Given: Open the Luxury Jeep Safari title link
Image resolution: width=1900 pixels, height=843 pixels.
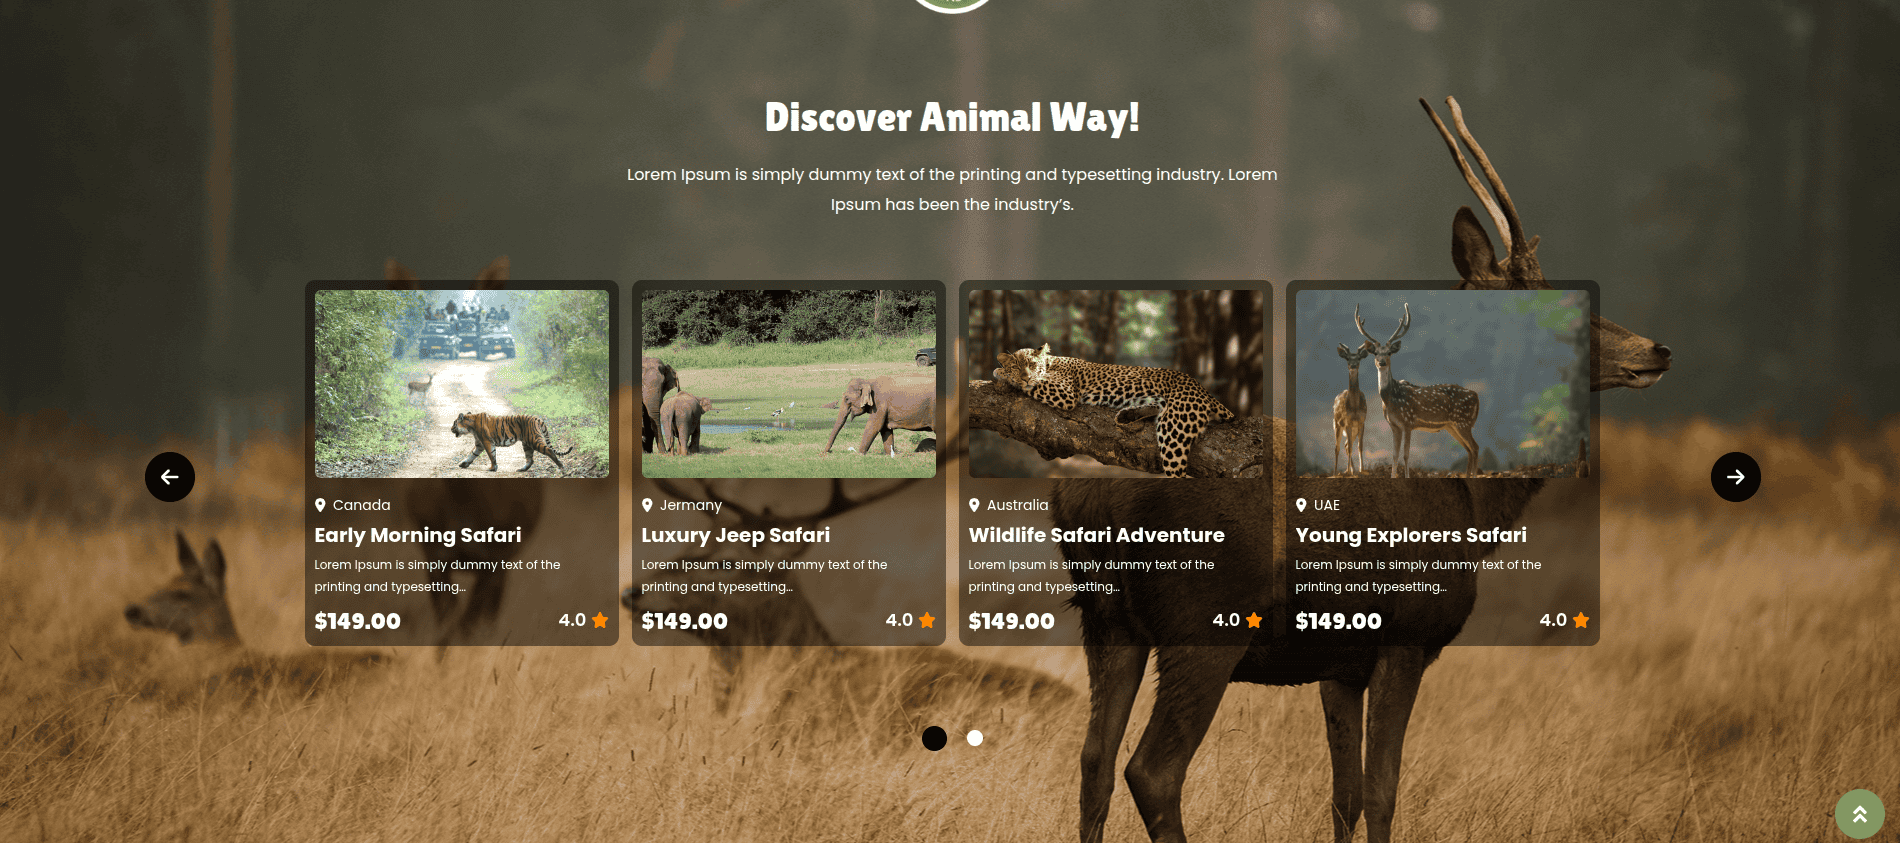Looking at the screenshot, I should [736, 535].
